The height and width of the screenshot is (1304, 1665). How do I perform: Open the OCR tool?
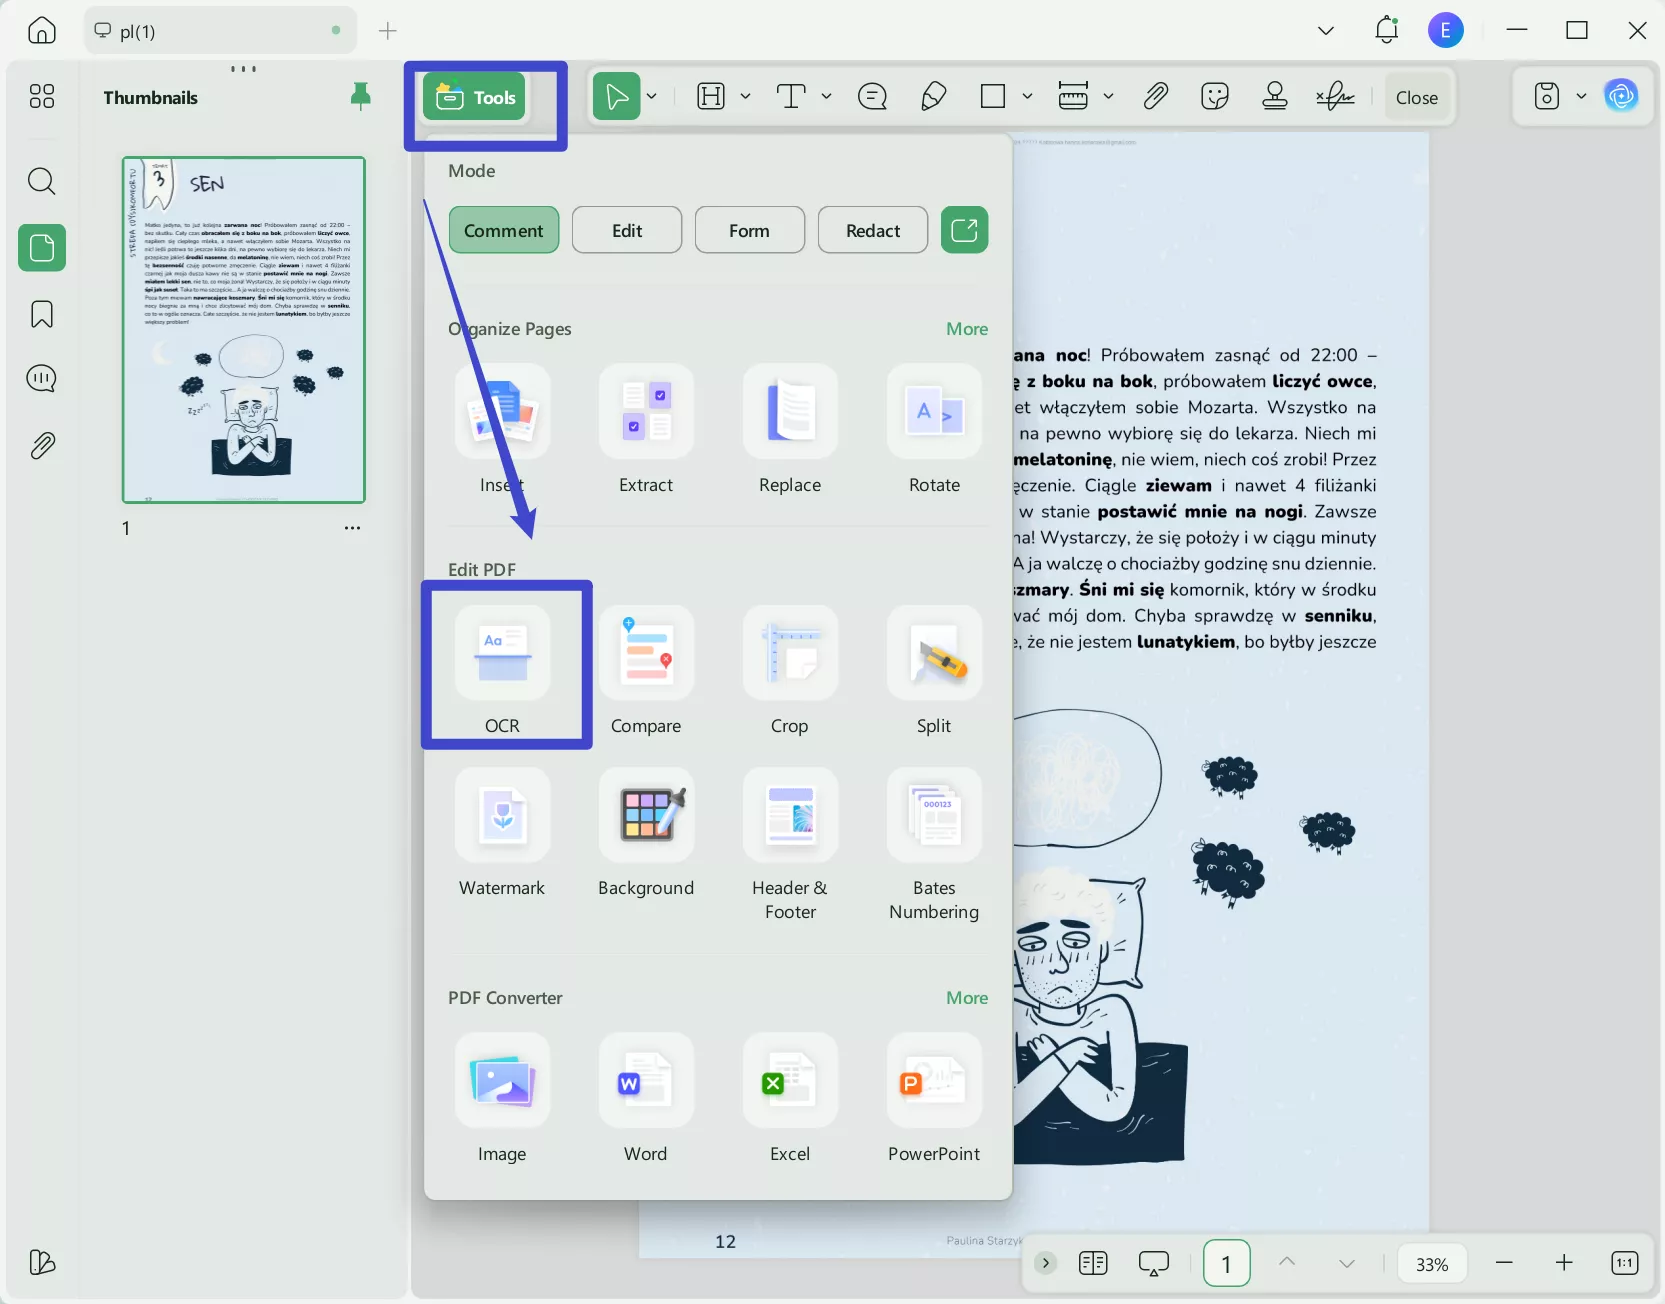pyautogui.click(x=502, y=655)
